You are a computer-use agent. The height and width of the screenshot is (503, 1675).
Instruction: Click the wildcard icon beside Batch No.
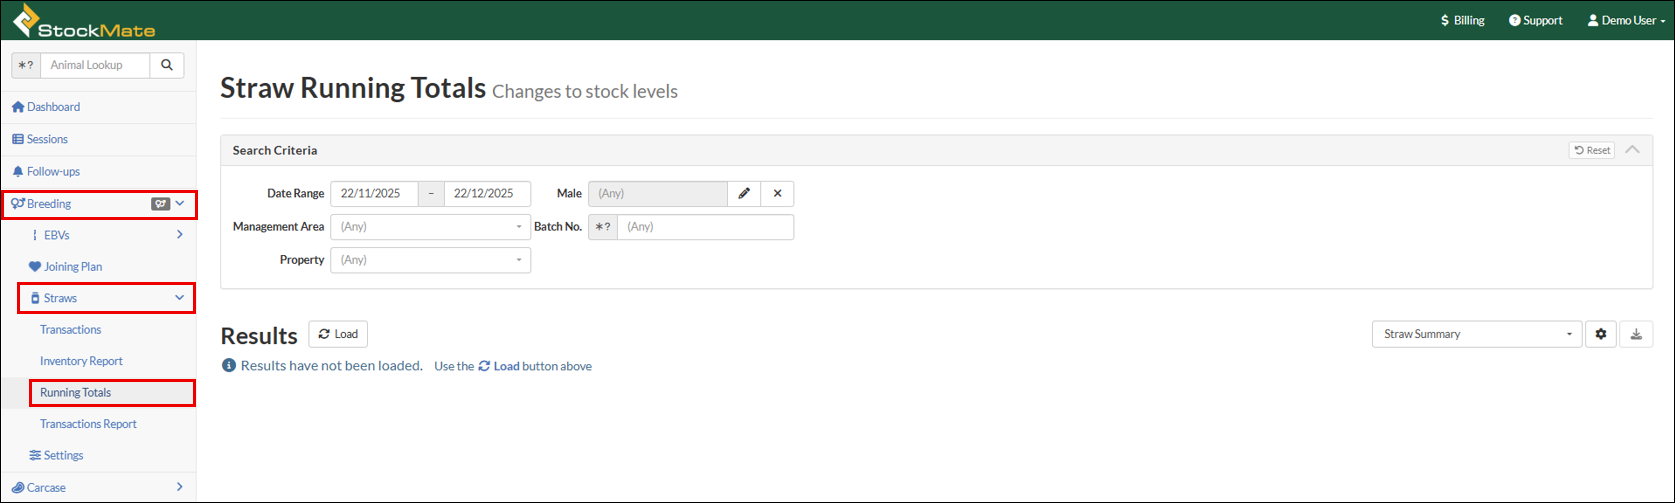tap(602, 227)
